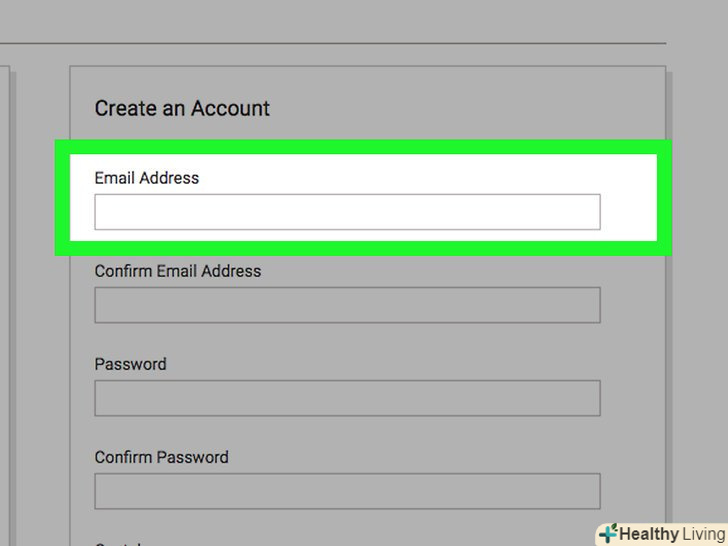Click empty space right of Create an Account
The height and width of the screenshot is (546, 728).
(450, 108)
